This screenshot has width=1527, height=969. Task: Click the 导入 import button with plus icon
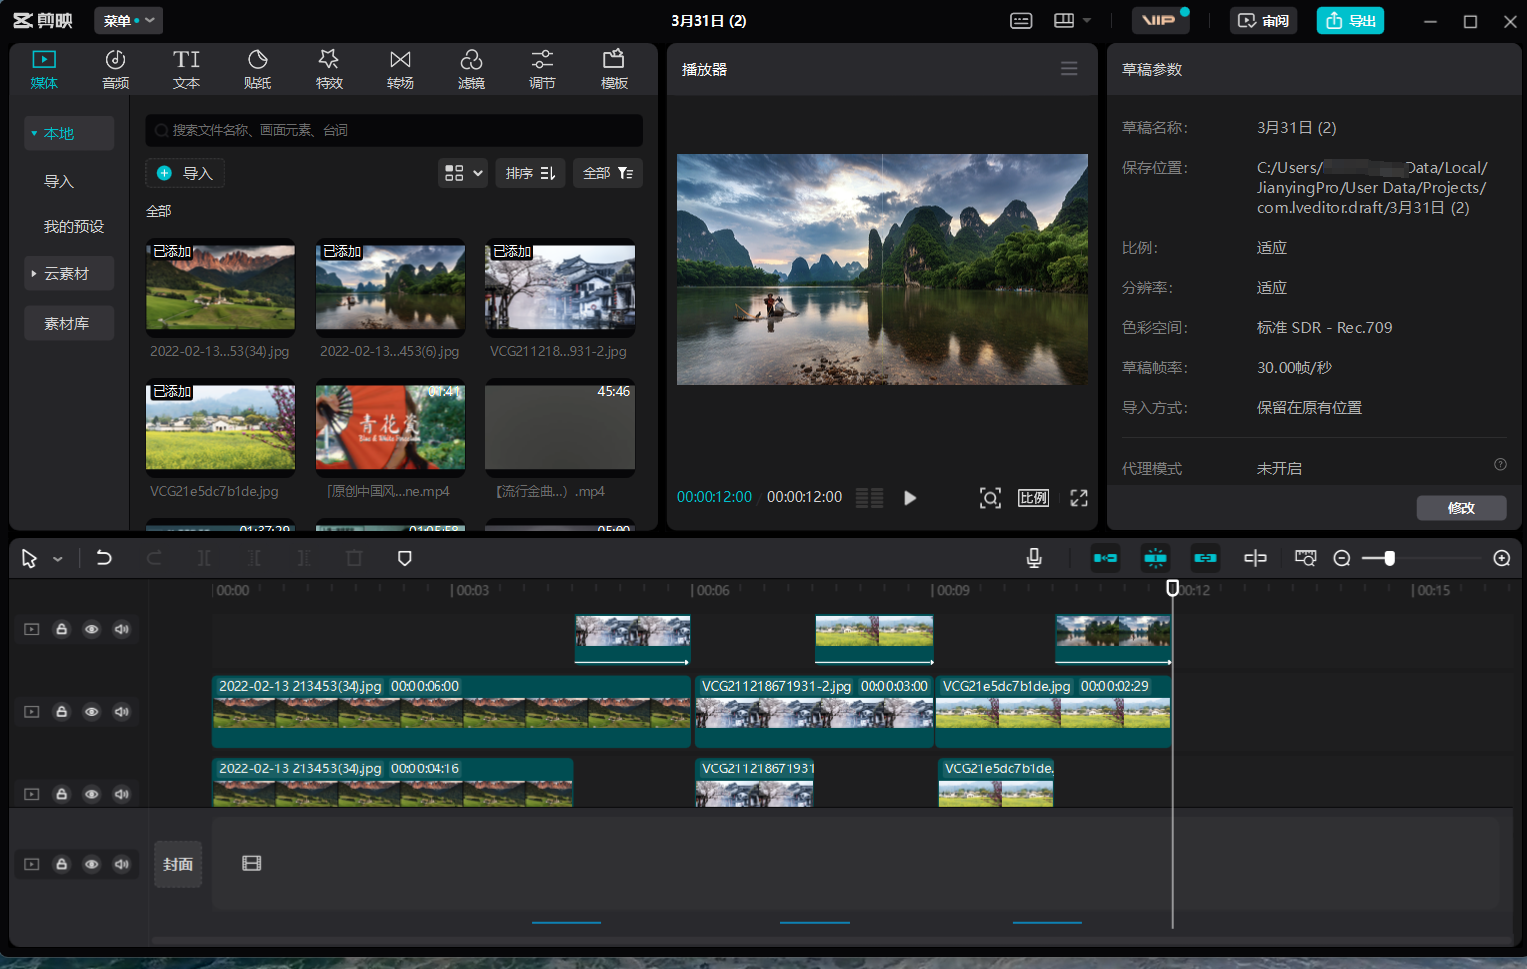pyautogui.click(x=185, y=173)
